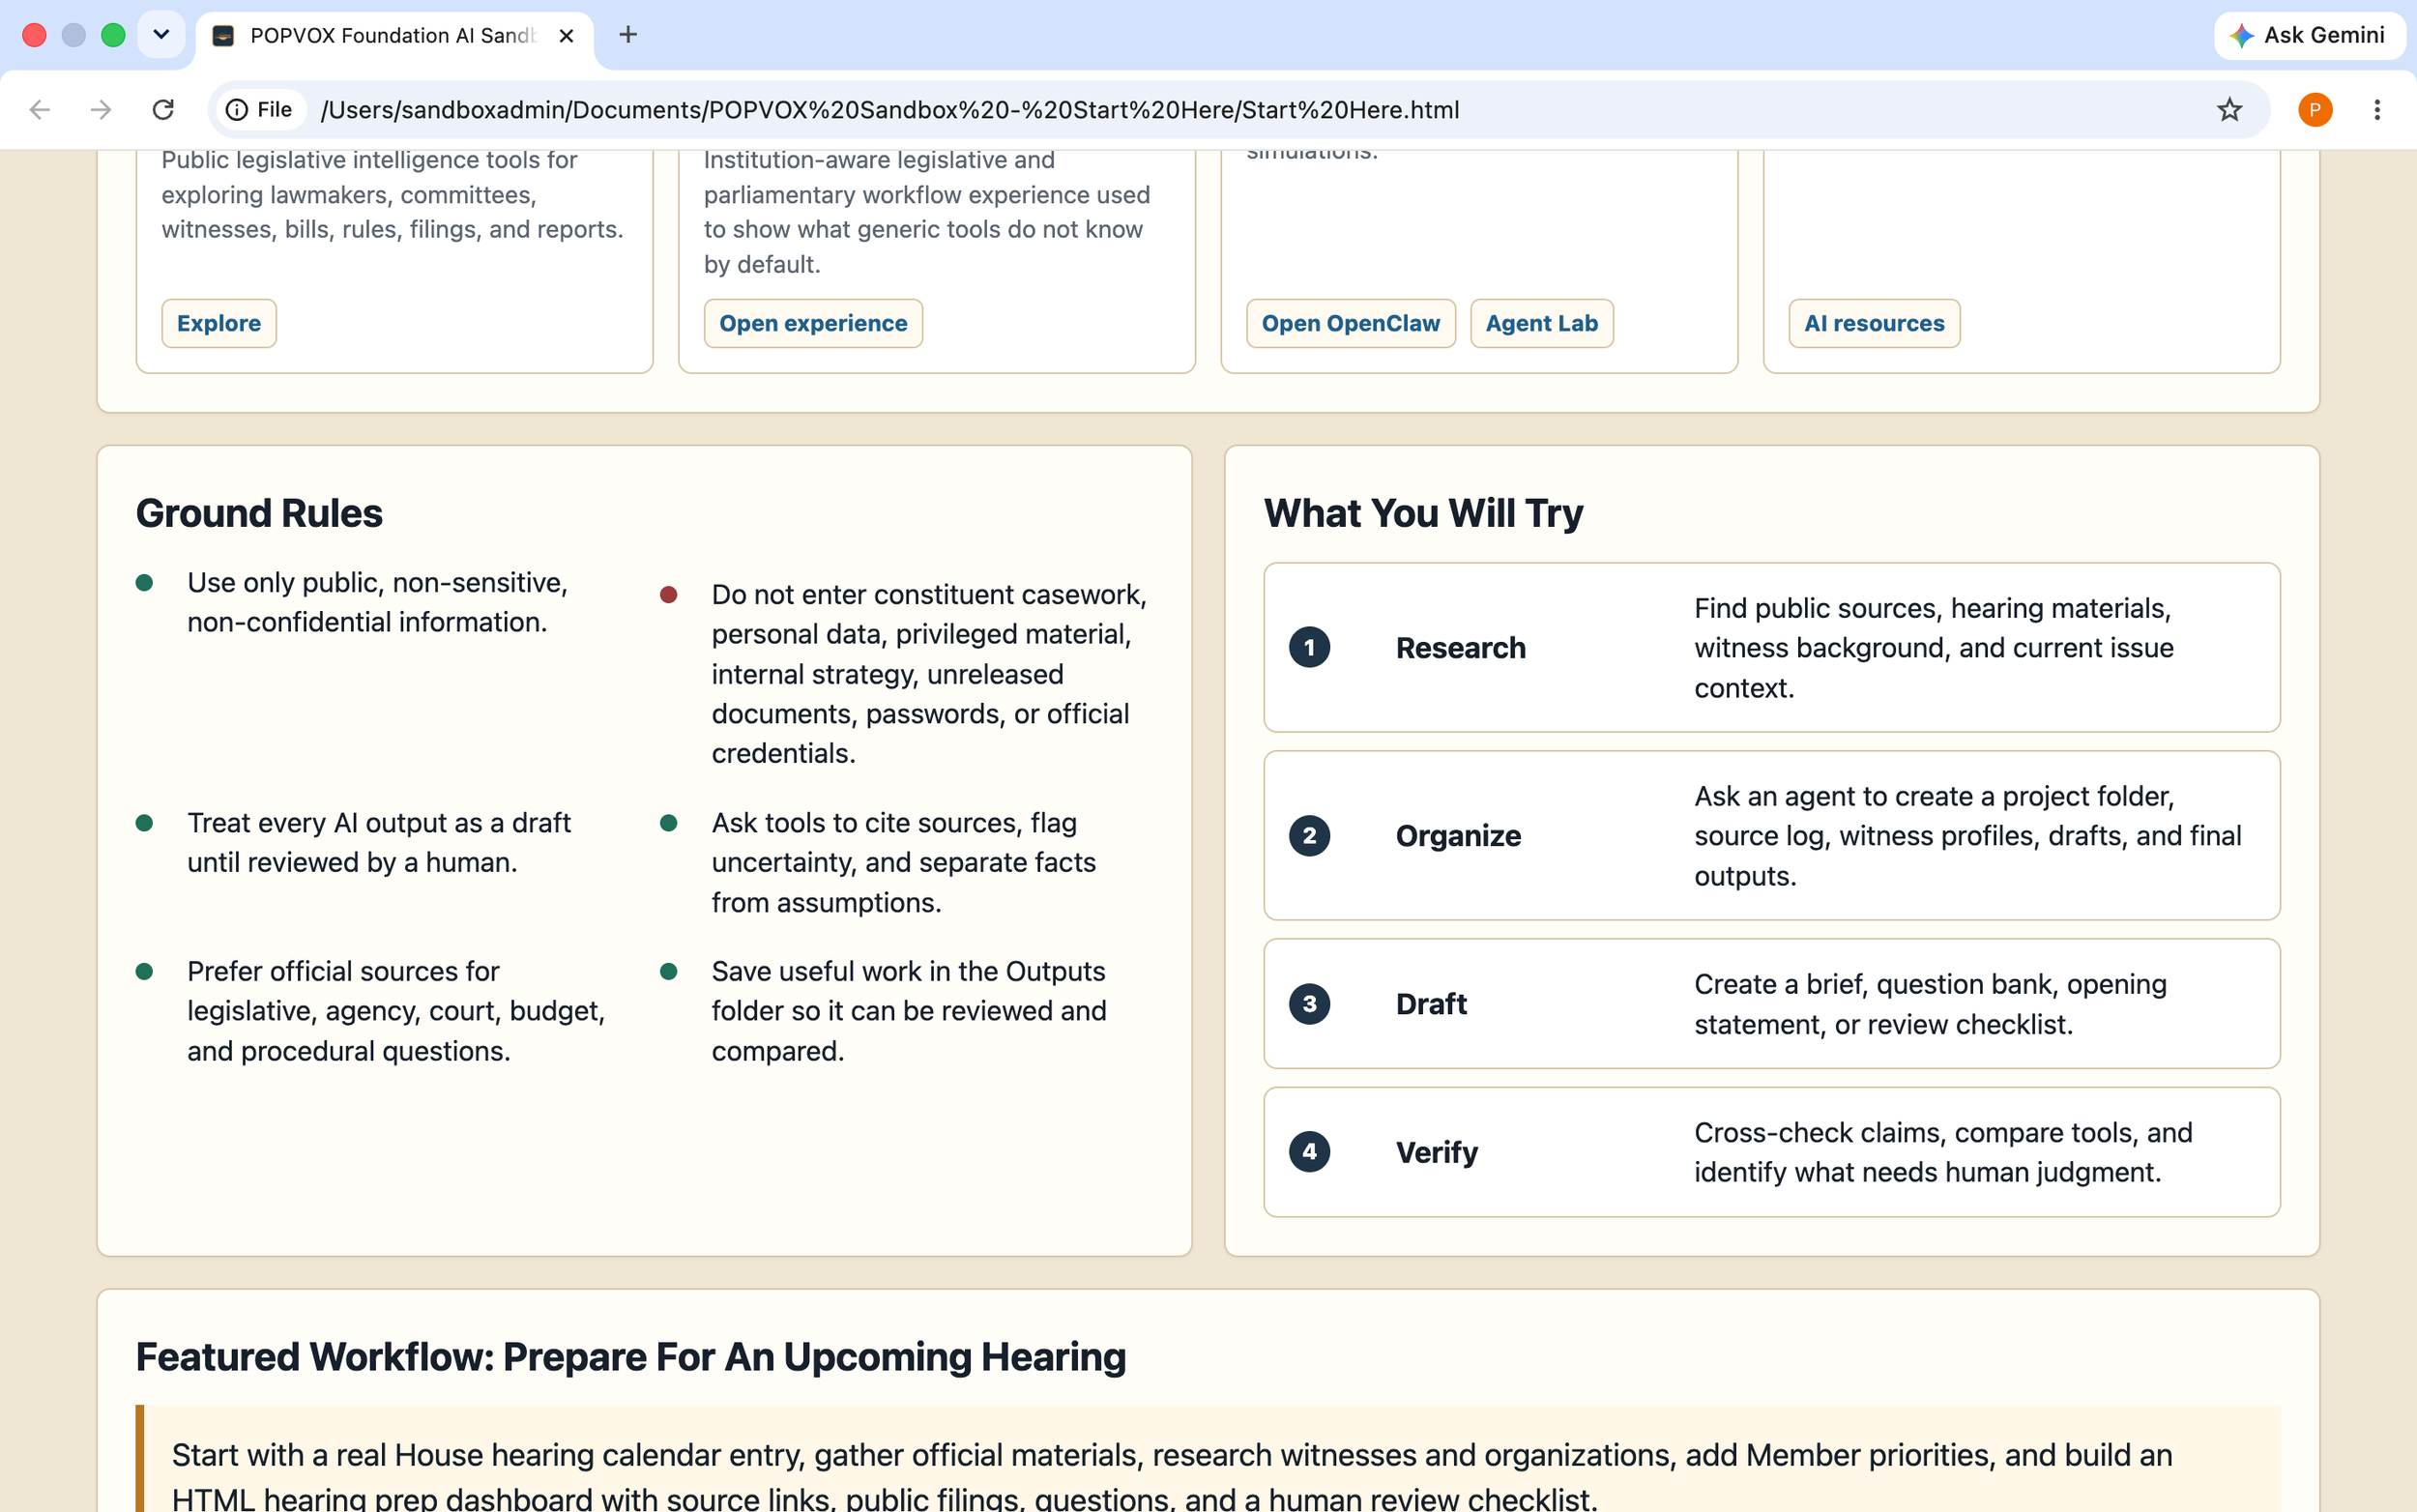The image size is (2417, 1512).
Task: Click the 'Find public sources, hearing materials' description
Action: pyautogui.click(x=1933, y=647)
